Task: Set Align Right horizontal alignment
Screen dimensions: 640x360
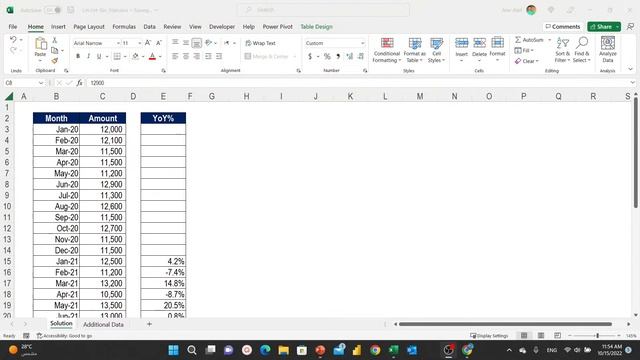Action: coord(197,56)
